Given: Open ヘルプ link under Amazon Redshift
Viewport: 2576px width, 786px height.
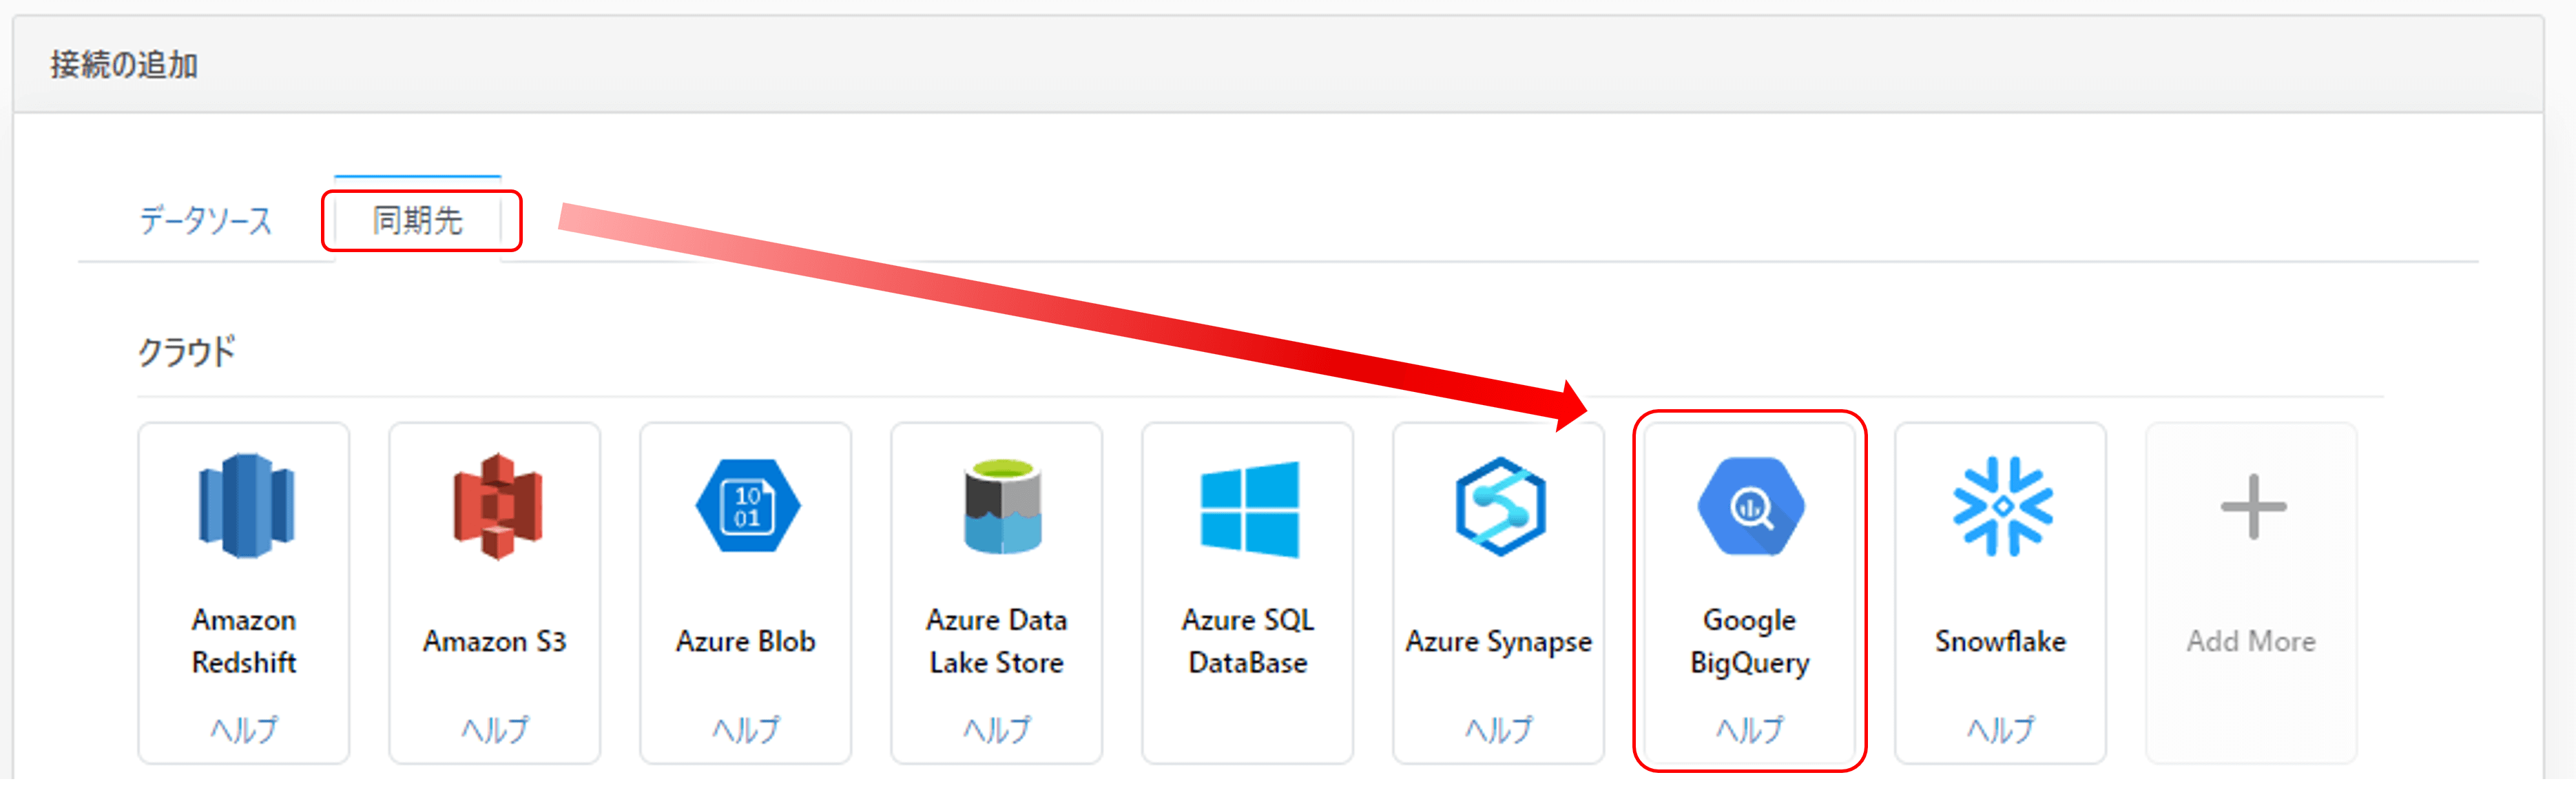Looking at the screenshot, I should (x=244, y=729).
